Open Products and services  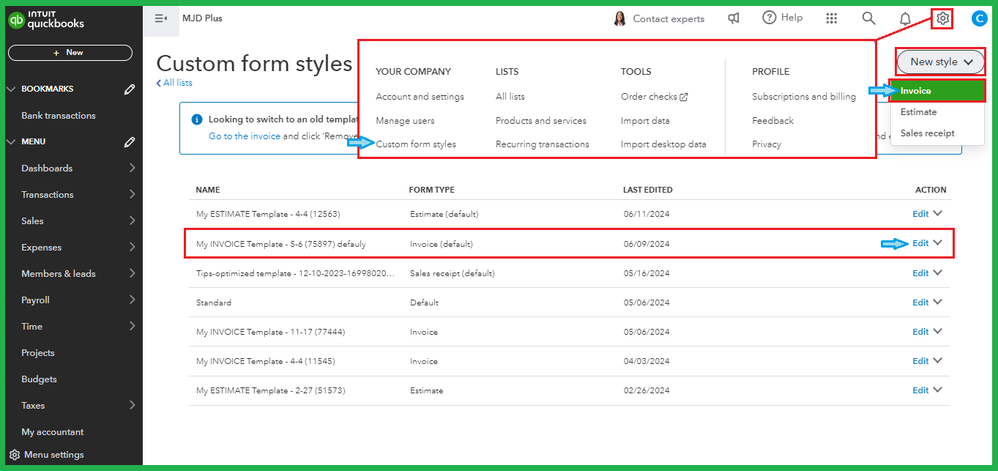(x=541, y=120)
